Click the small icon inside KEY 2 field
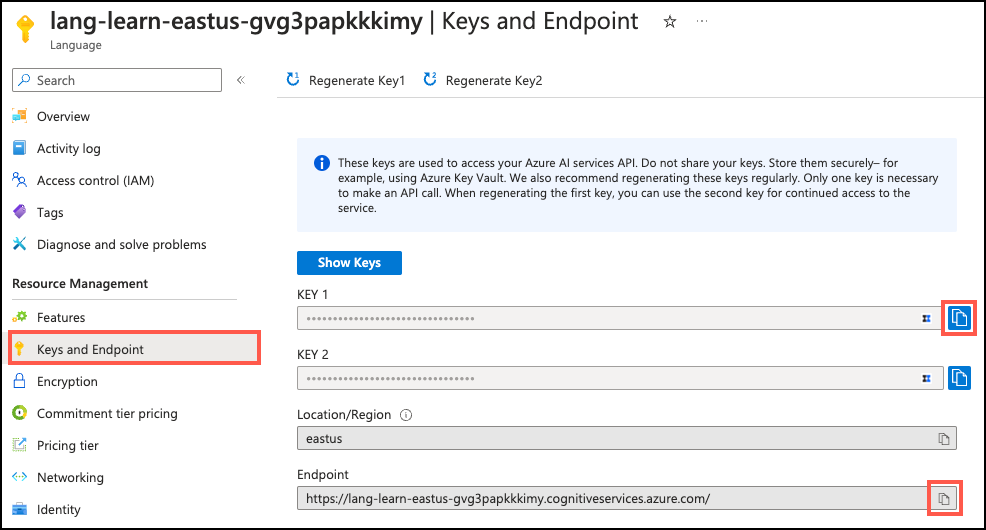Screen dimensions: 986x530 (926, 378)
